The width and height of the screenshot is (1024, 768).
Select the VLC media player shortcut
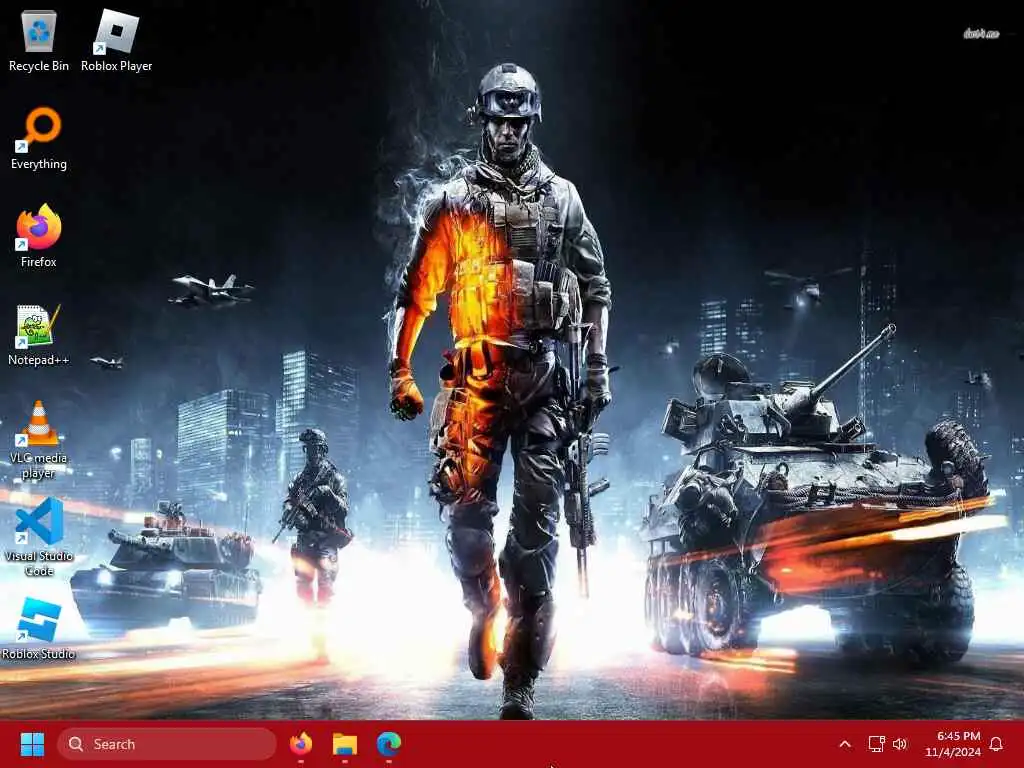[39, 440]
